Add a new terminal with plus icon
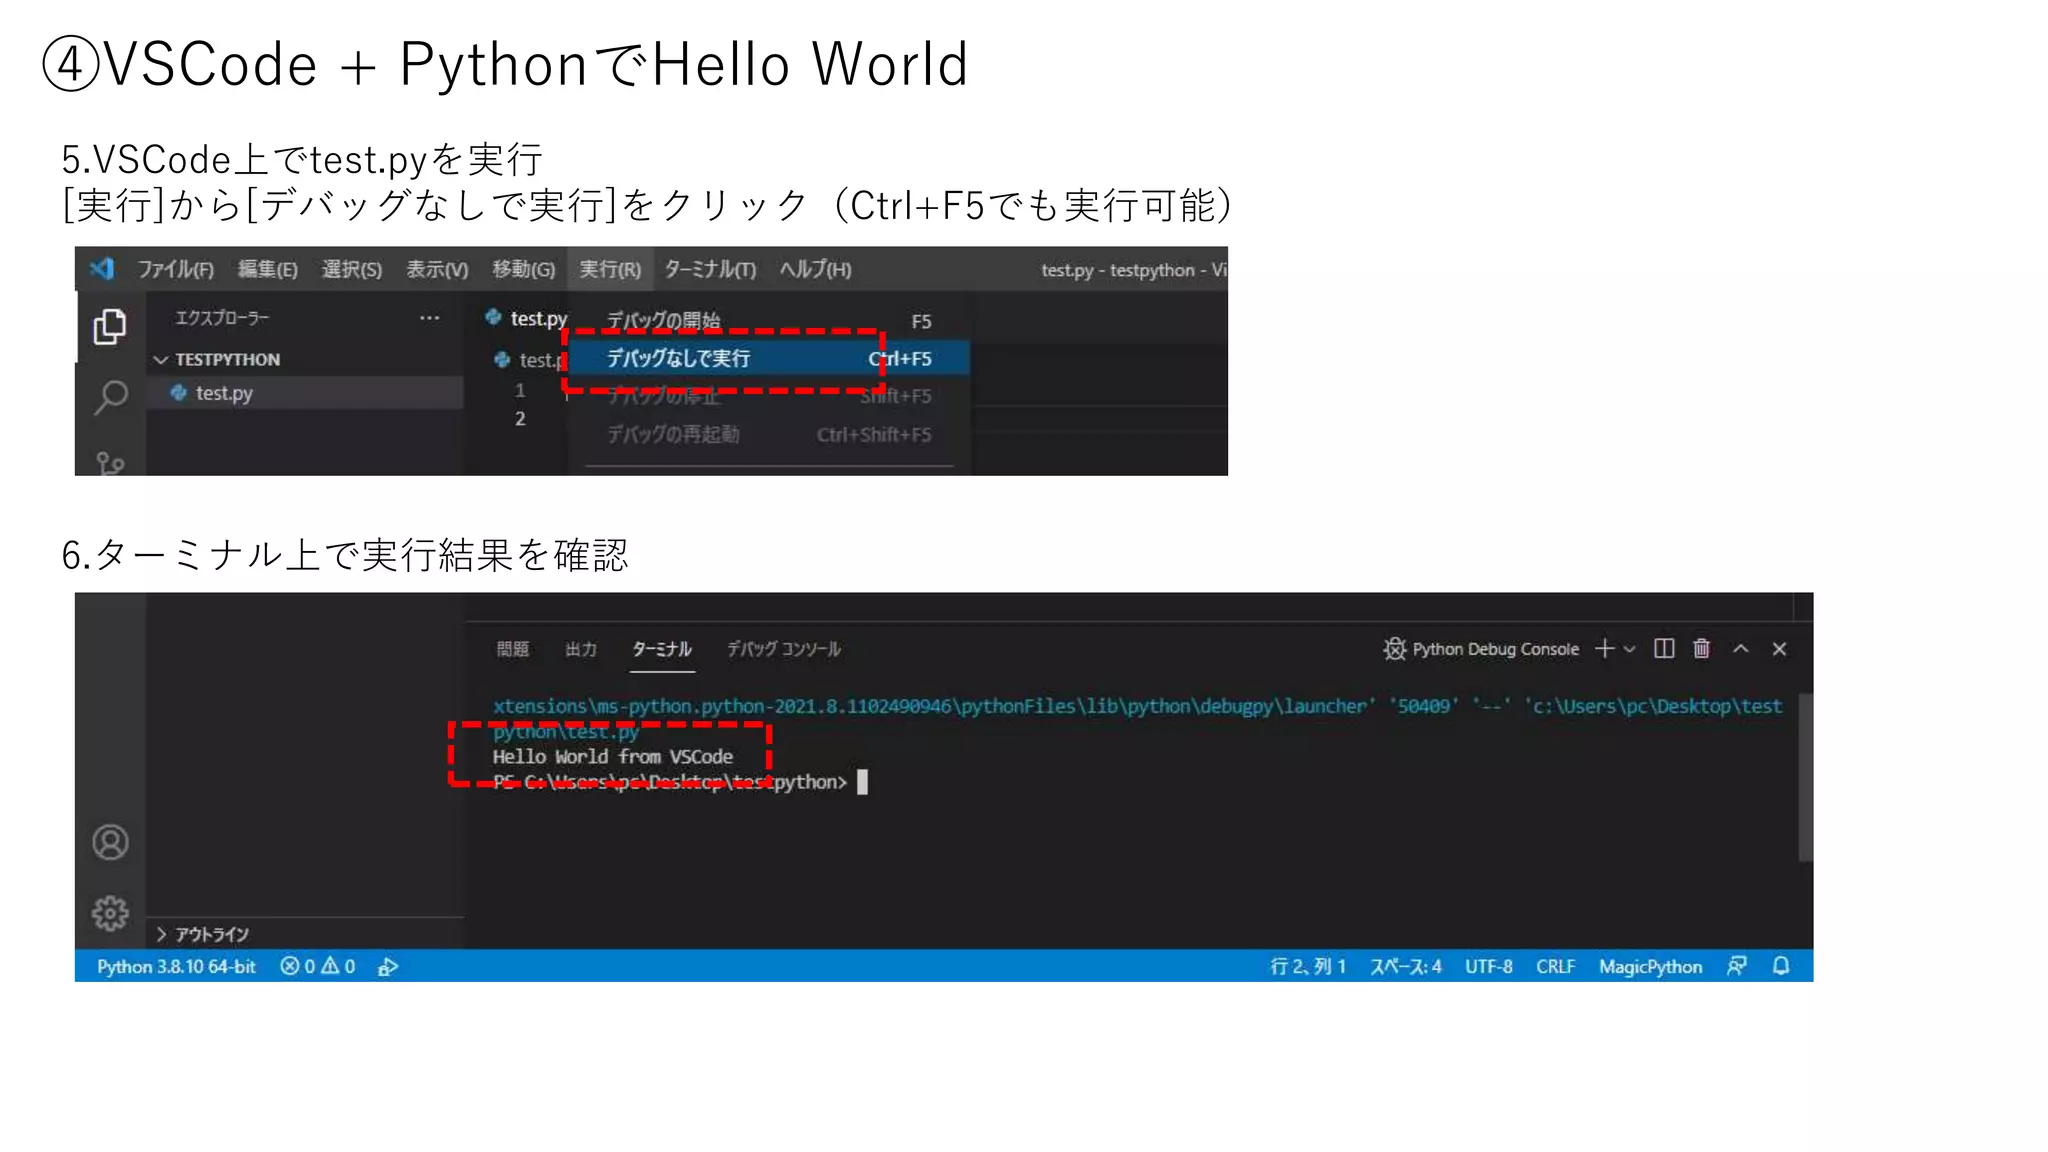The image size is (2048, 1152). (x=1604, y=649)
